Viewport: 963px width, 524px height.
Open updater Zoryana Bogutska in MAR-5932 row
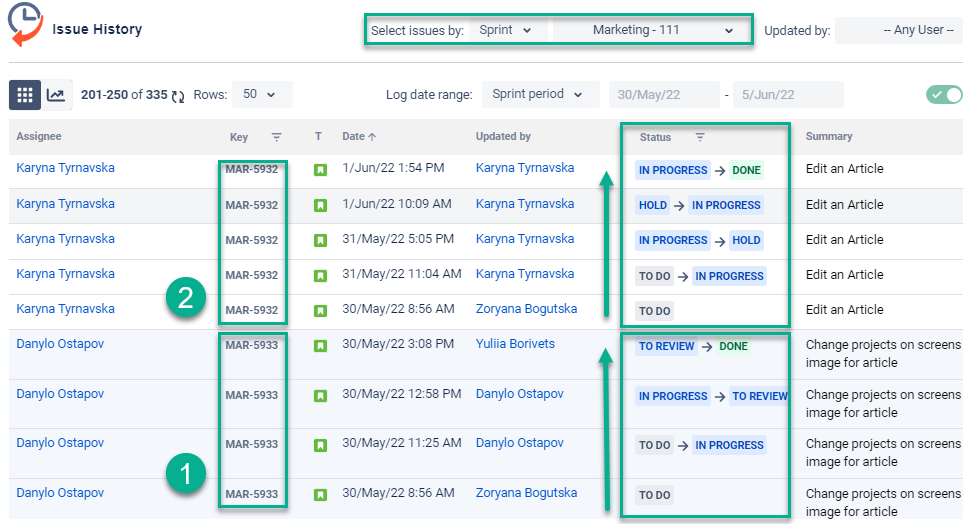point(526,309)
